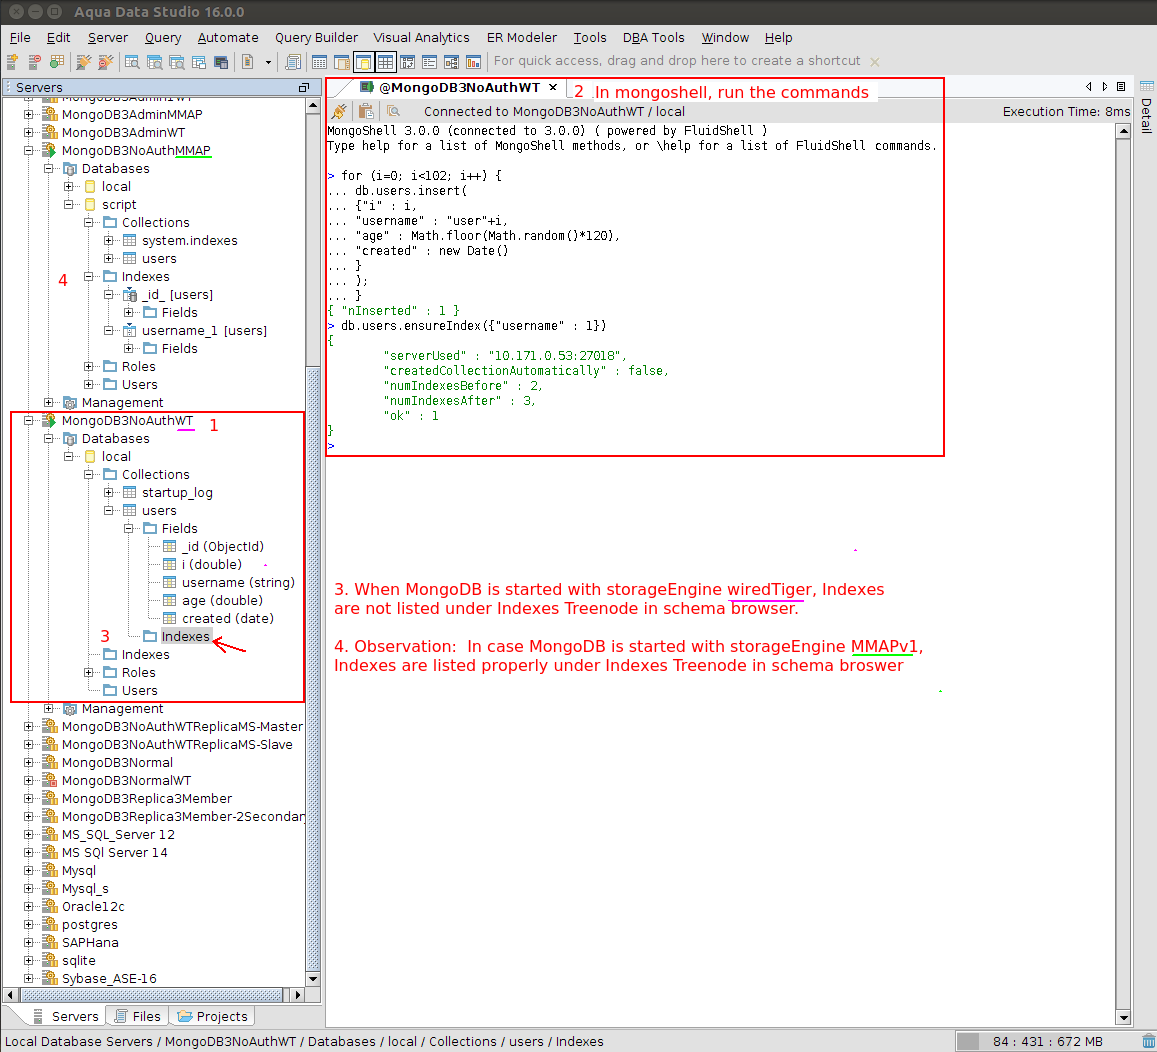Click the table grid toolbar icon
Image resolution: width=1157 pixels, height=1052 pixels.
(x=320, y=62)
